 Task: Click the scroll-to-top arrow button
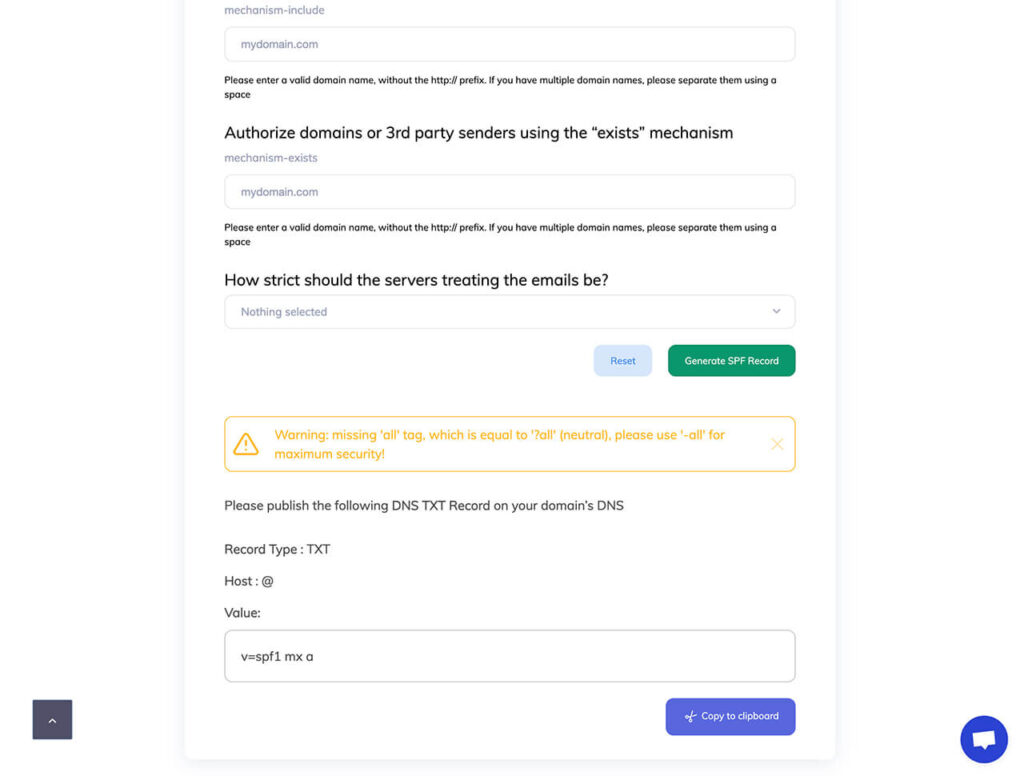coord(52,719)
